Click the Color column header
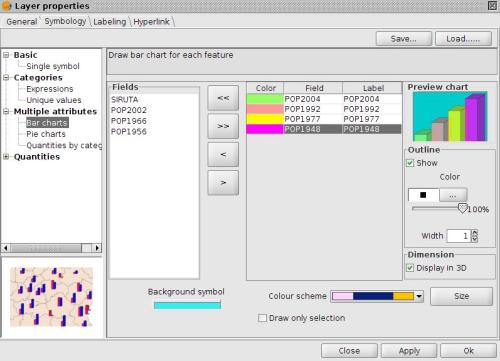500x361 pixels. 265,88
